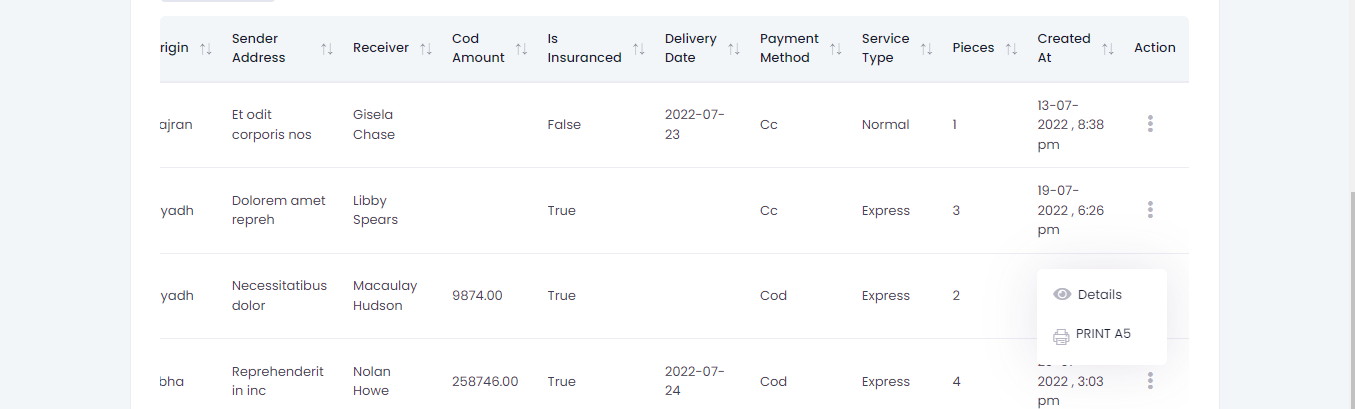This screenshot has height=409, width=1355.
Task: Open action menu for Gisela Chase row
Action: (1150, 124)
